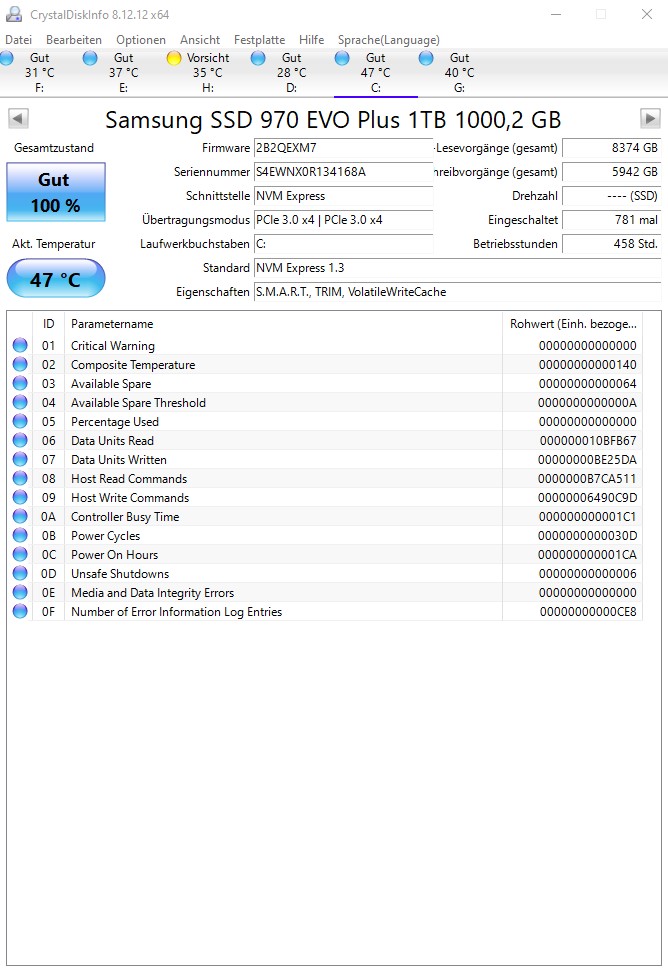Select the Composite Temperature parameter name
668x971 pixels.
click(x=133, y=365)
